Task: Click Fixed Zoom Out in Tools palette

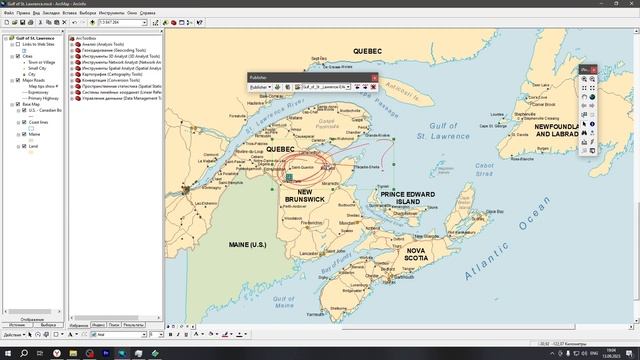Action: tap(592, 88)
